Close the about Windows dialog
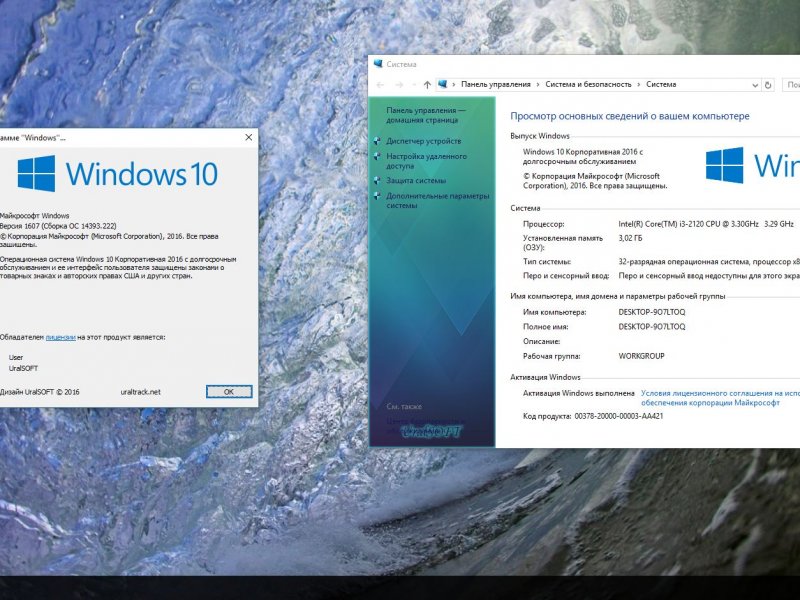 (248, 137)
